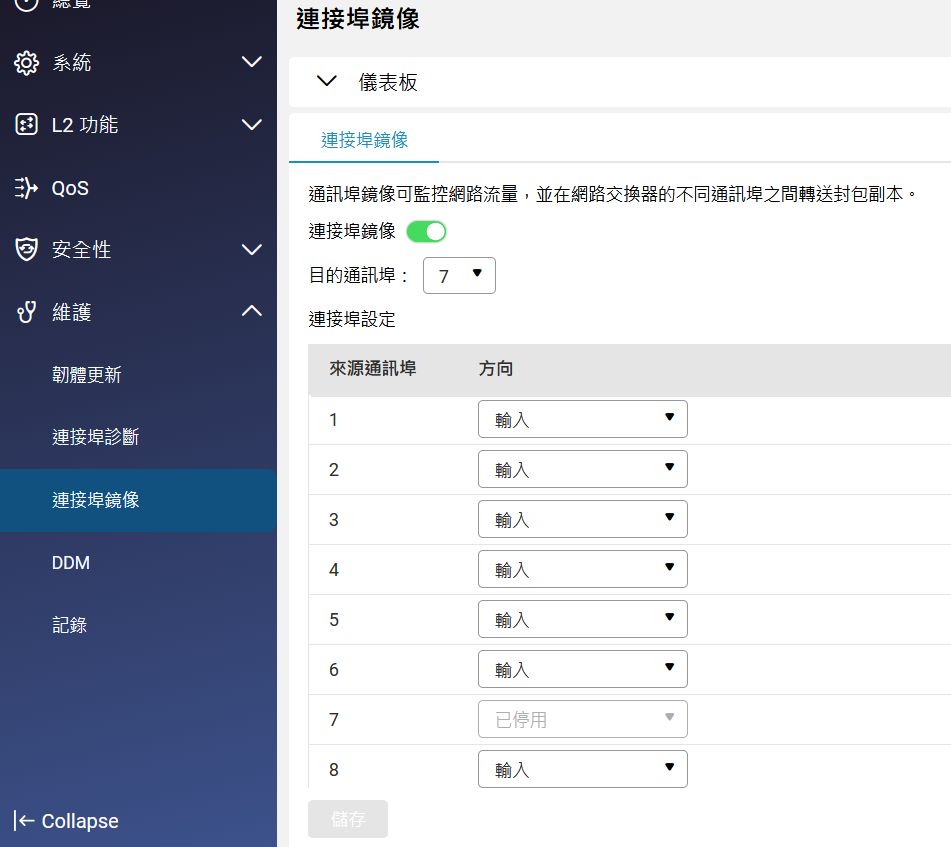951x847 pixels.
Task: Click the 來源通訊埠 column header
Action: tap(372, 368)
